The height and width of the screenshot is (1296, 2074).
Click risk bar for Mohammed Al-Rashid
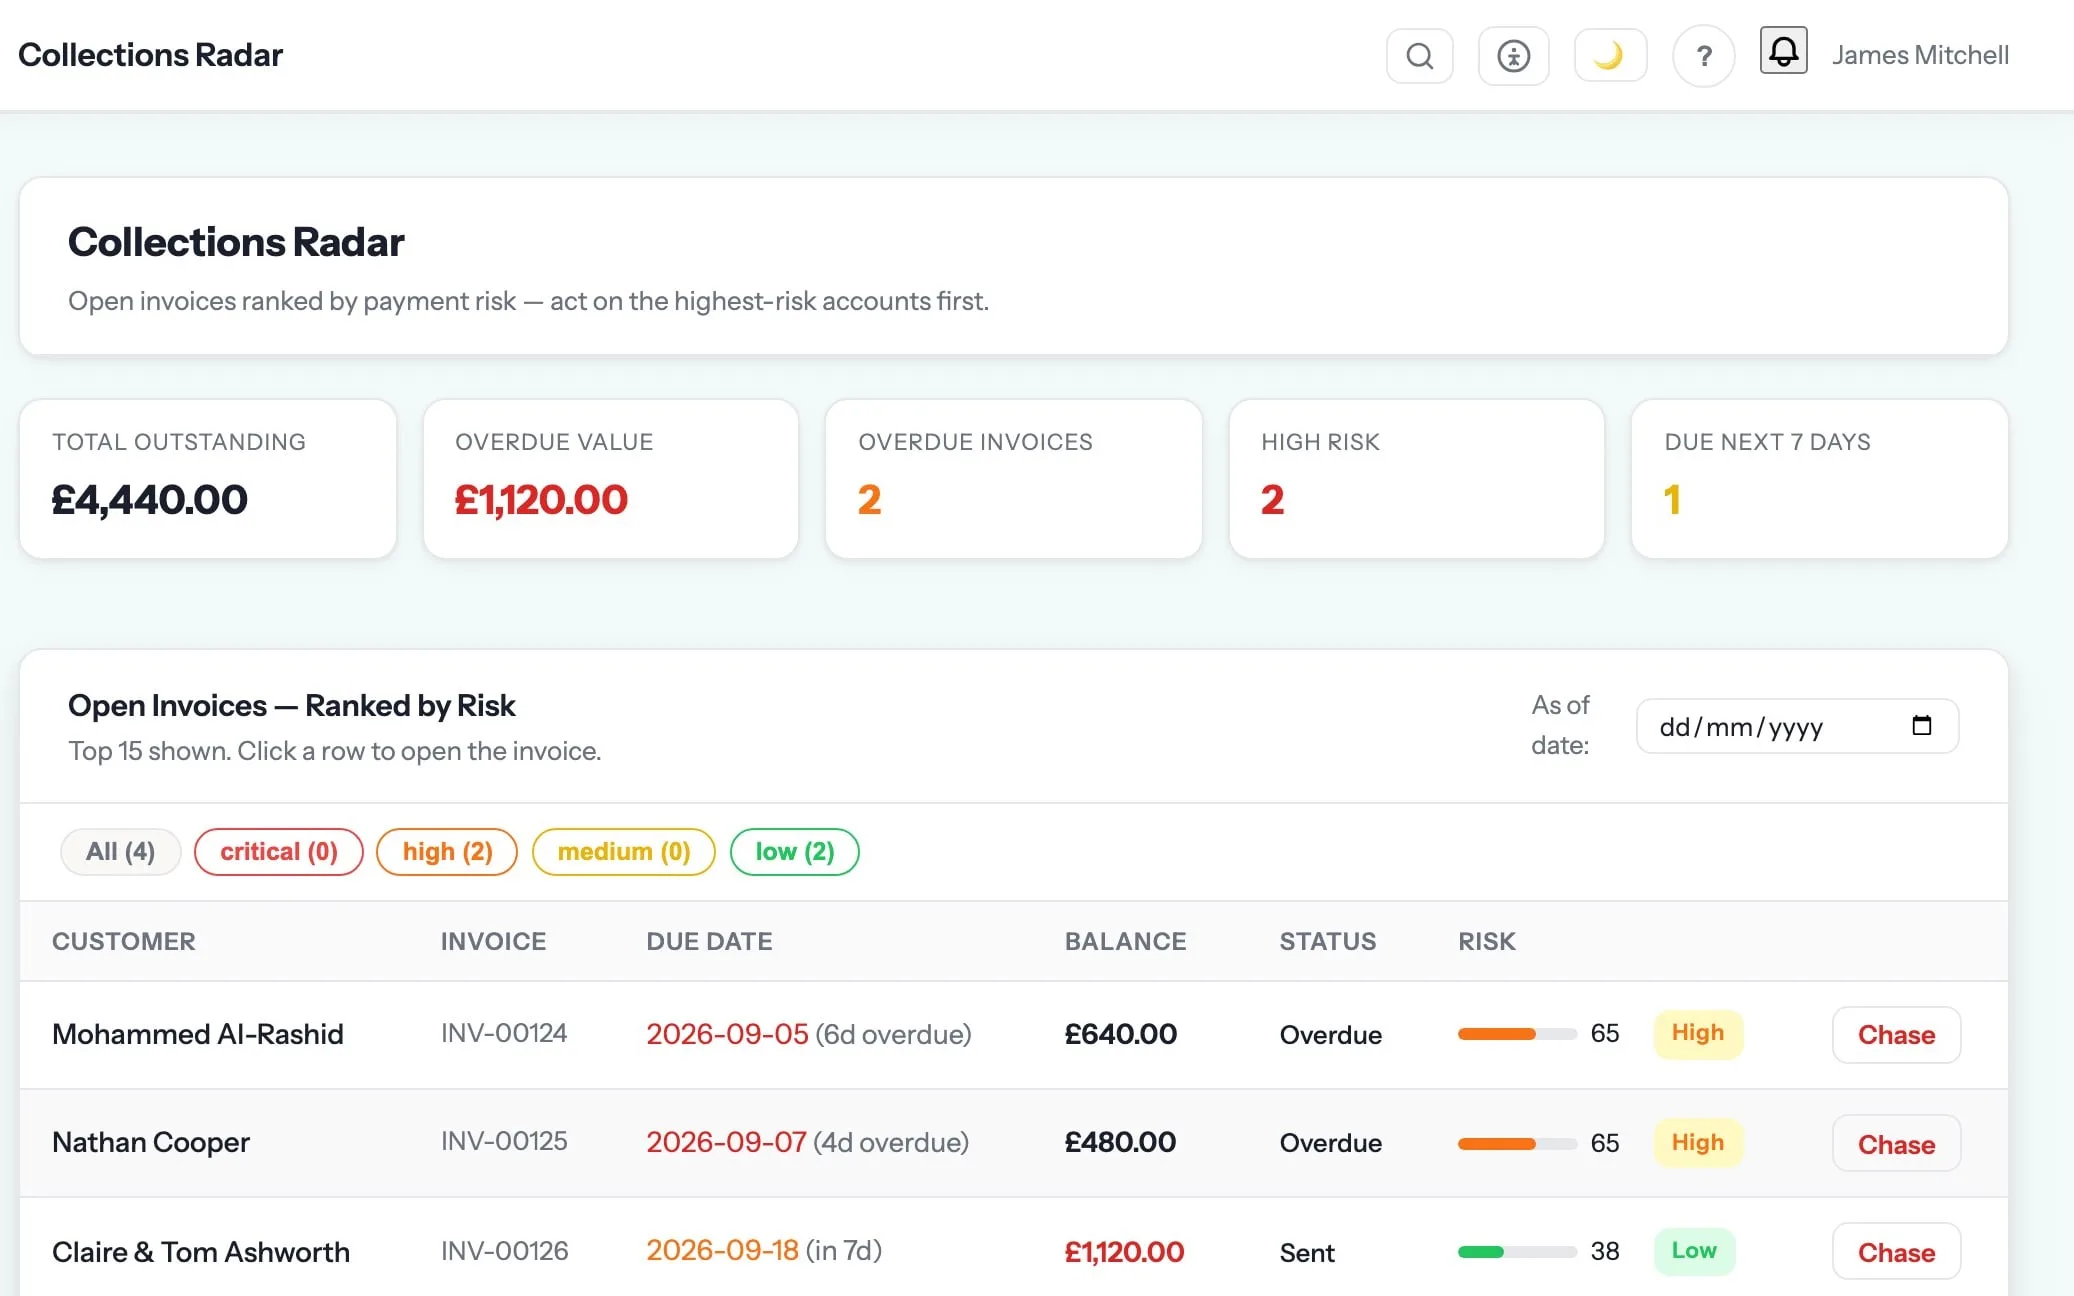pyautogui.click(x=1517, y=1034)
